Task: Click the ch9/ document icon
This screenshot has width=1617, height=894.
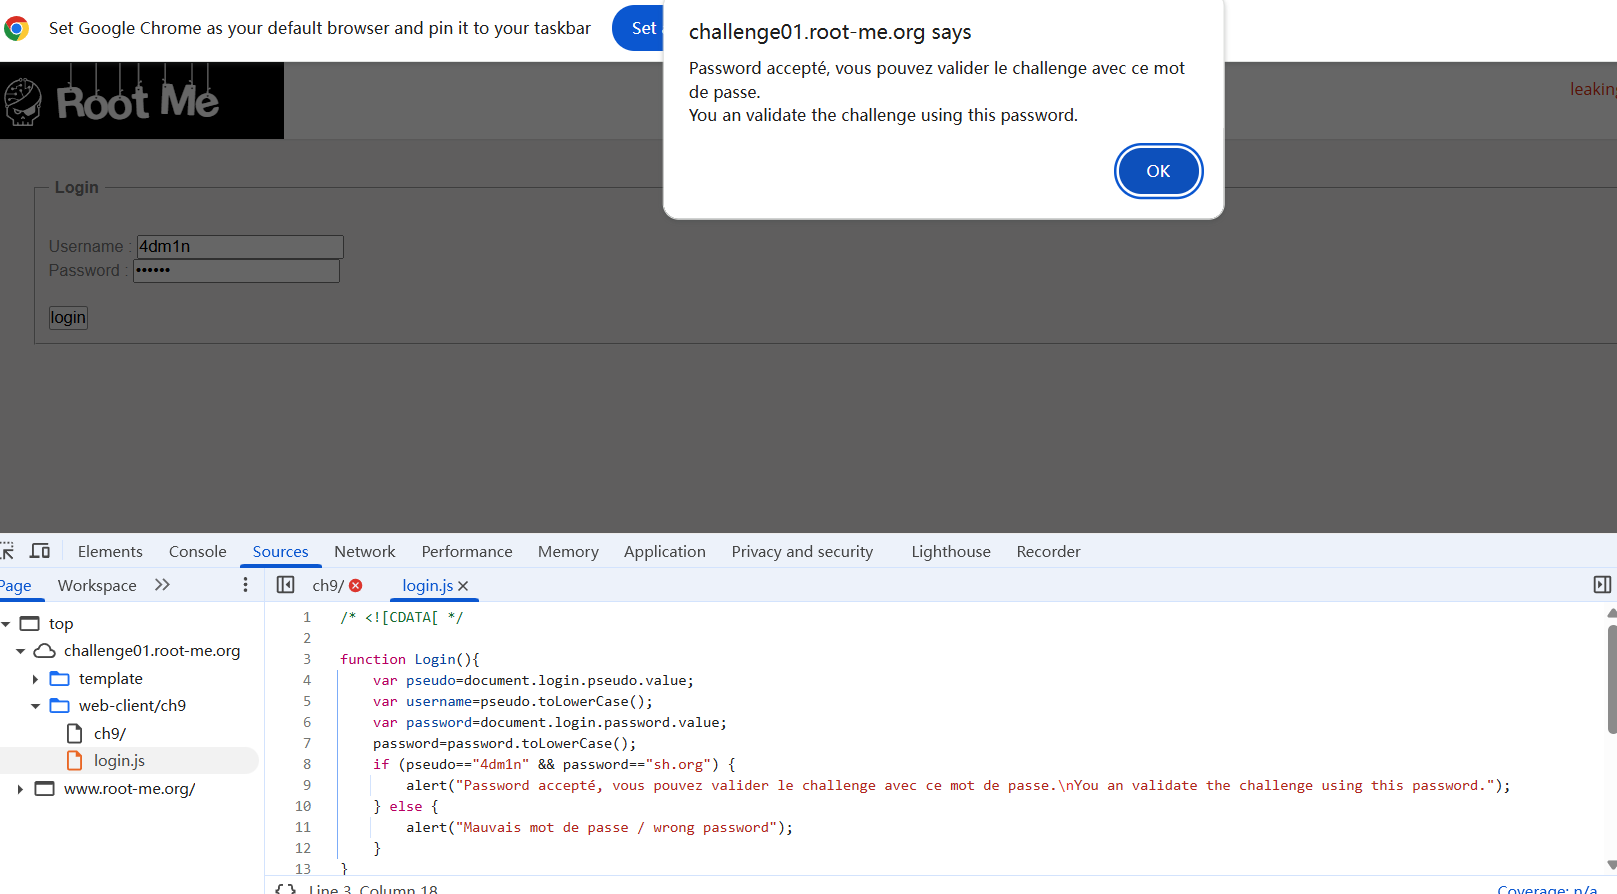Action: [74, 733]
